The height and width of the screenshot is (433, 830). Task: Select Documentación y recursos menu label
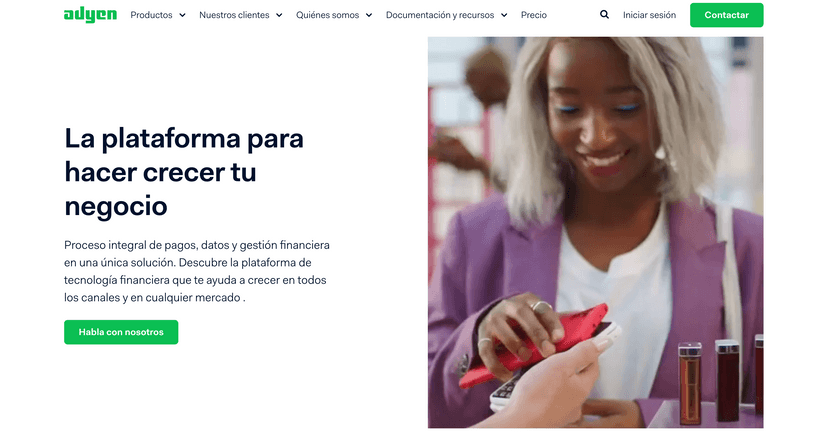[440, 15]
